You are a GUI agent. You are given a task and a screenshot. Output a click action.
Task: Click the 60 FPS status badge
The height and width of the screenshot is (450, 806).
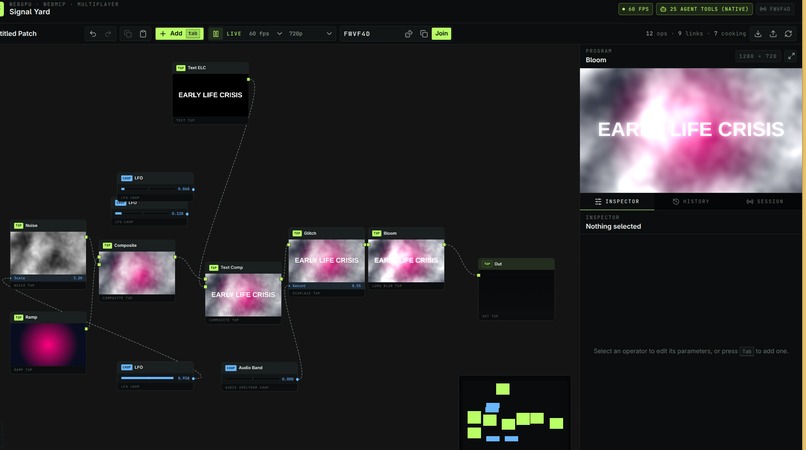pyautogui.click(x=635, y=9)
